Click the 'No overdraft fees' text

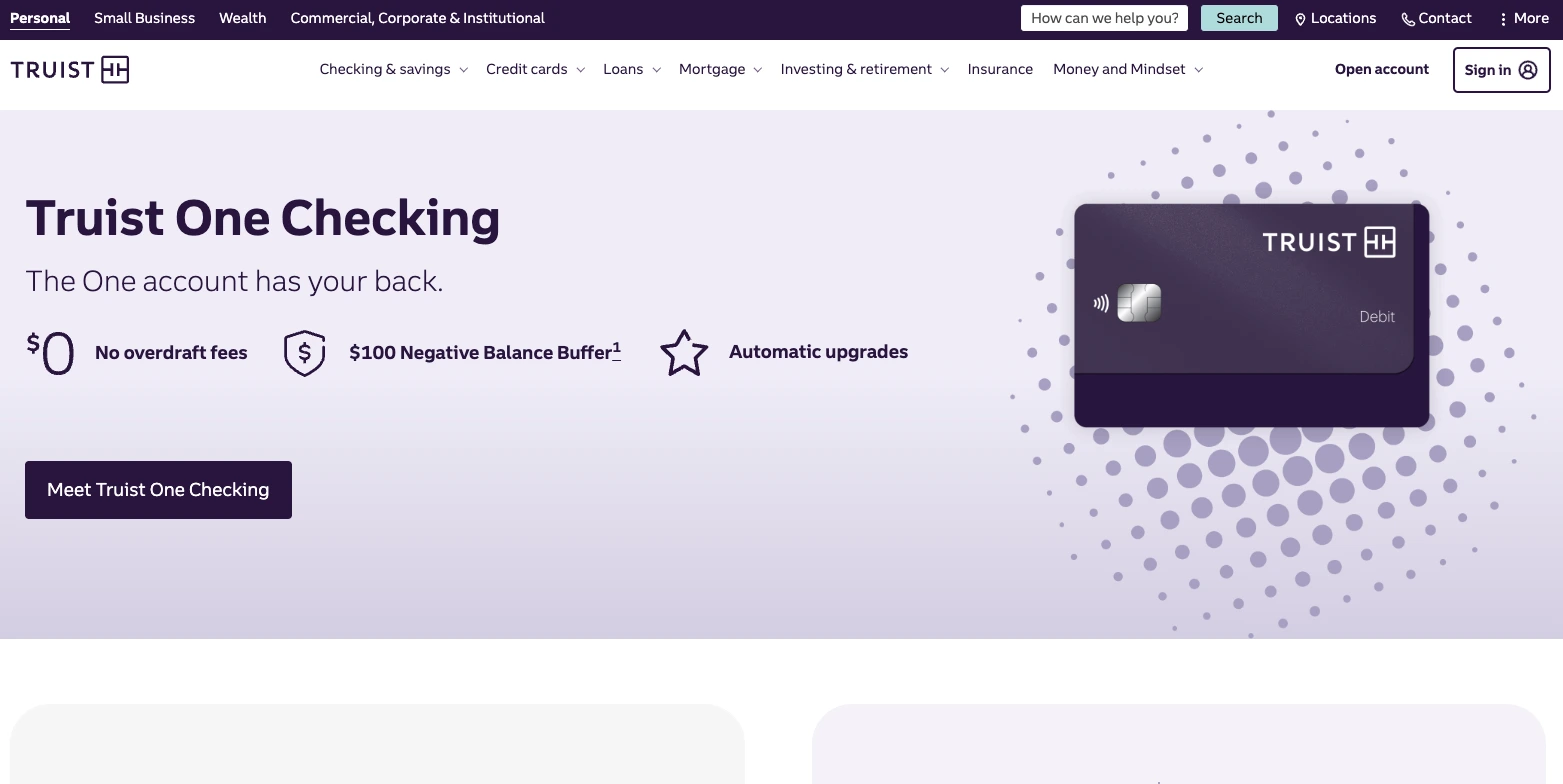coord(171,352)
